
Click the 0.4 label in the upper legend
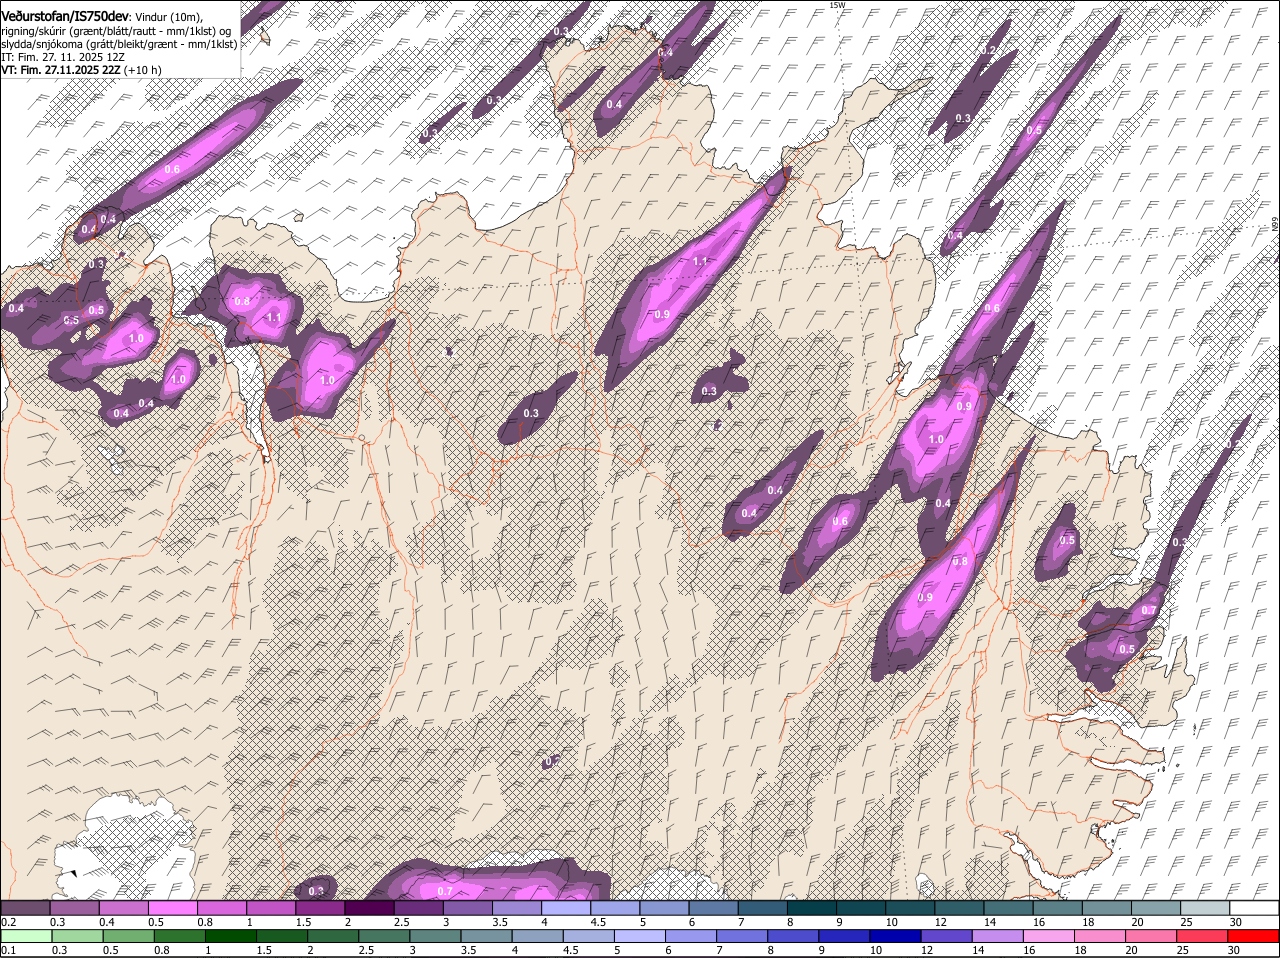pyautogui.click(x=107, y=922)
